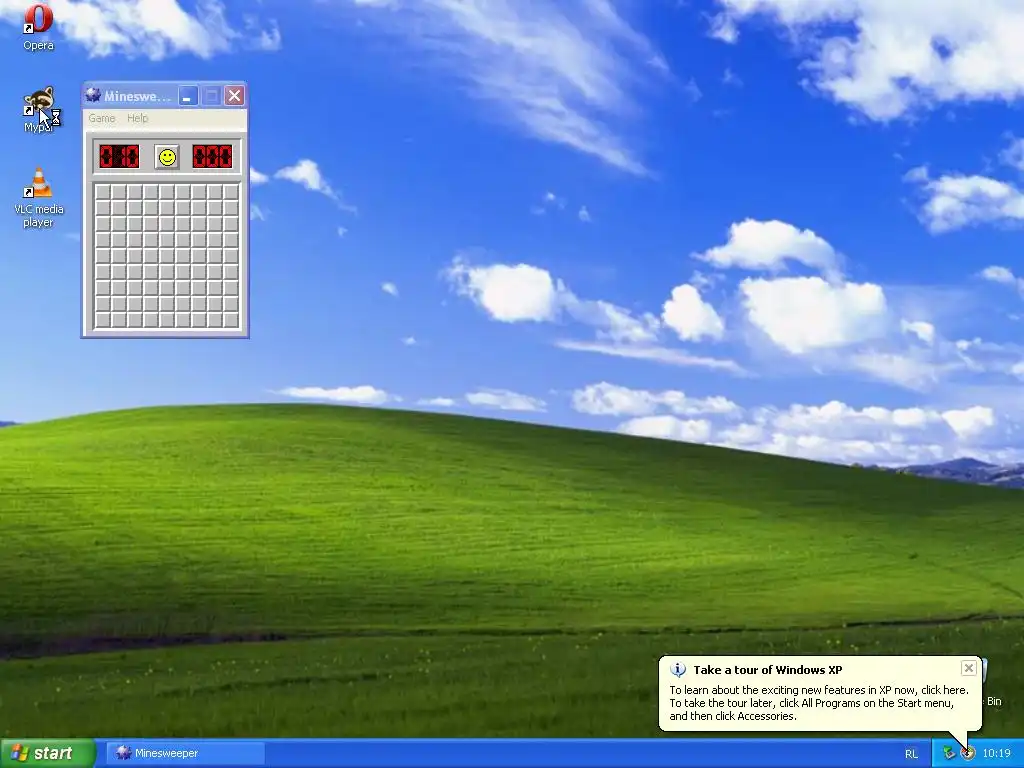
Task: Minimize the Minesweeper window
Action: pos(188,96)
